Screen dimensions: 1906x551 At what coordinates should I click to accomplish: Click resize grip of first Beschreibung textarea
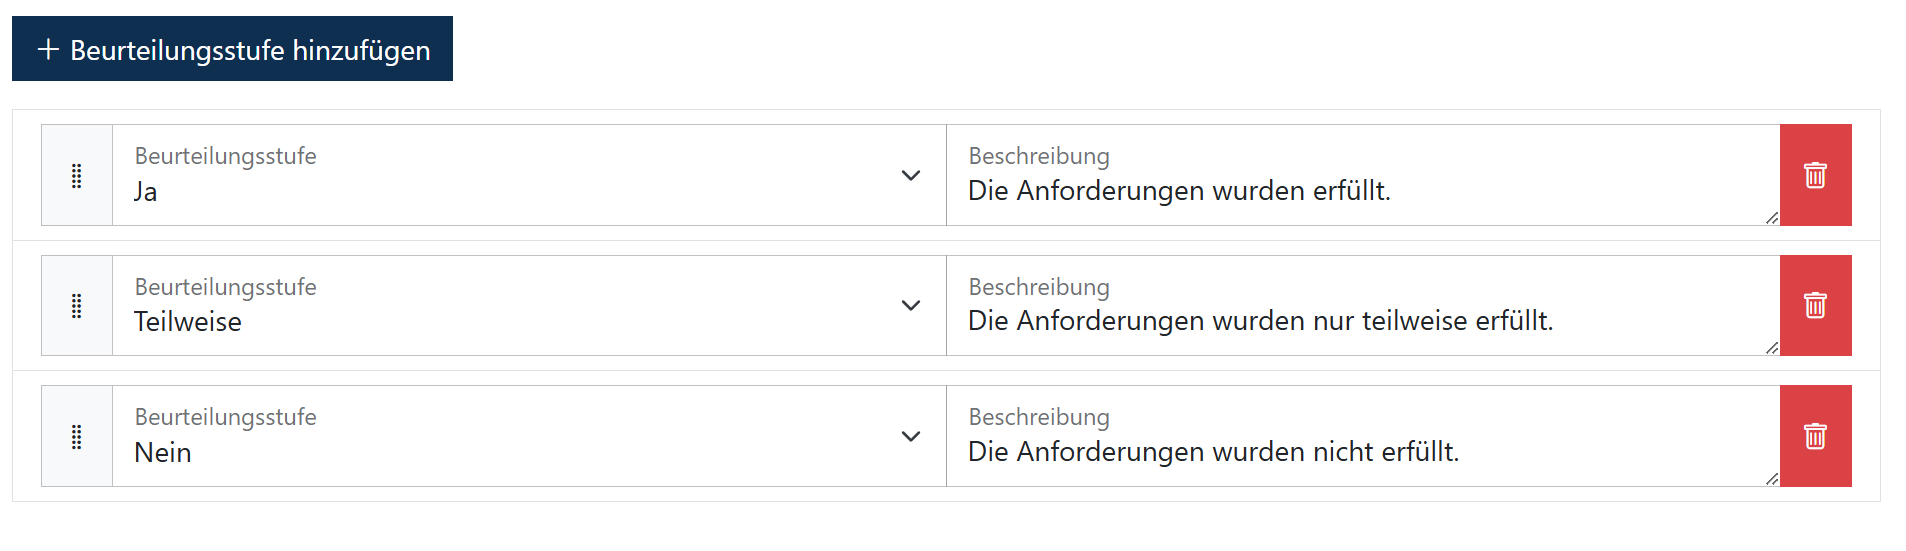[x=1772, y=218]
